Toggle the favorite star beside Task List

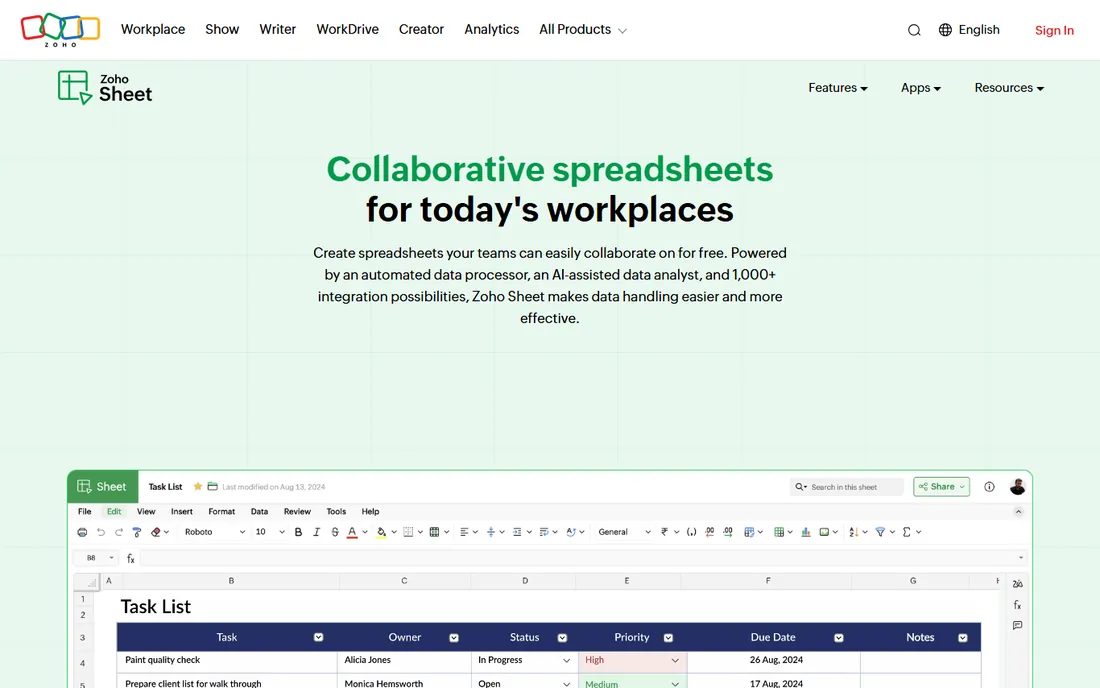coord(198,487)
